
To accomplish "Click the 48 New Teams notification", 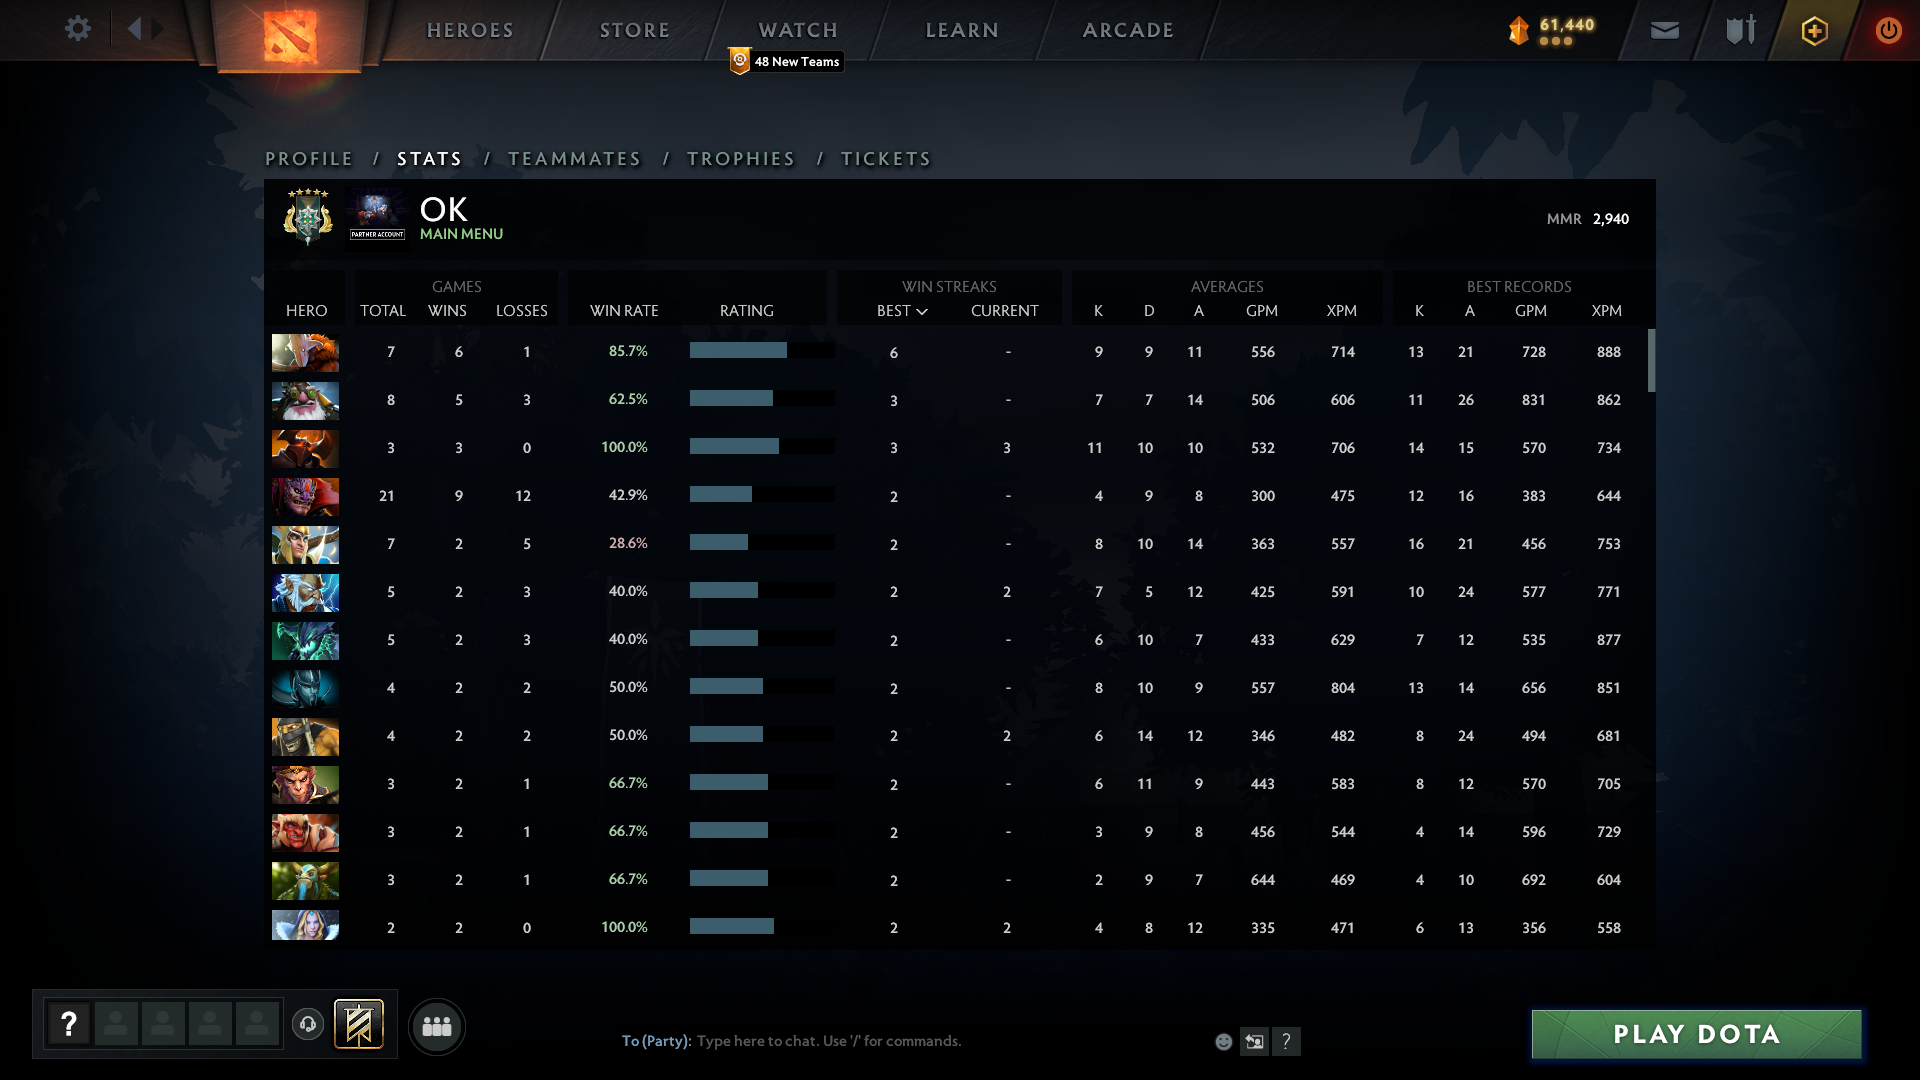I will click(x=786, y=61).
